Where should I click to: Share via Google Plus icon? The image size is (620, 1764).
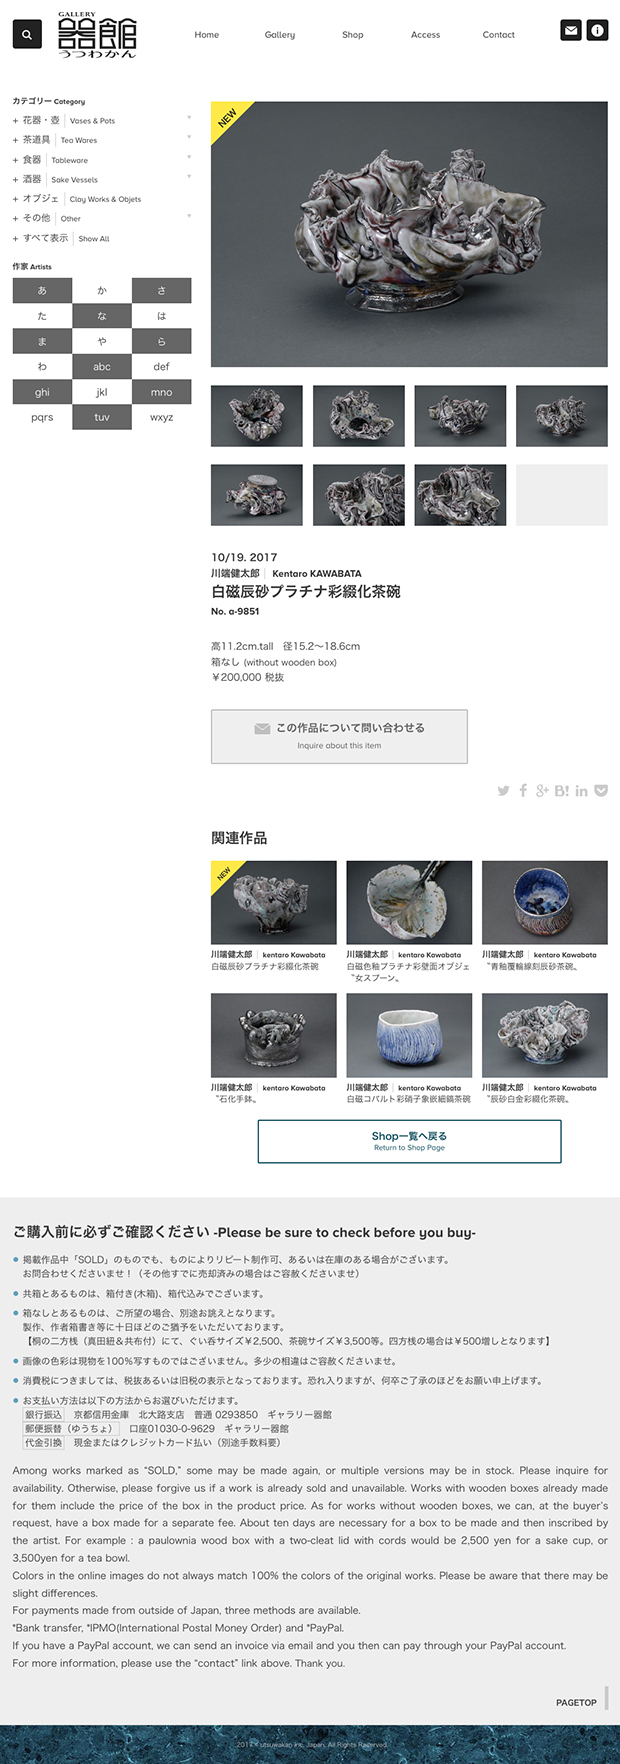coord(542,791)
